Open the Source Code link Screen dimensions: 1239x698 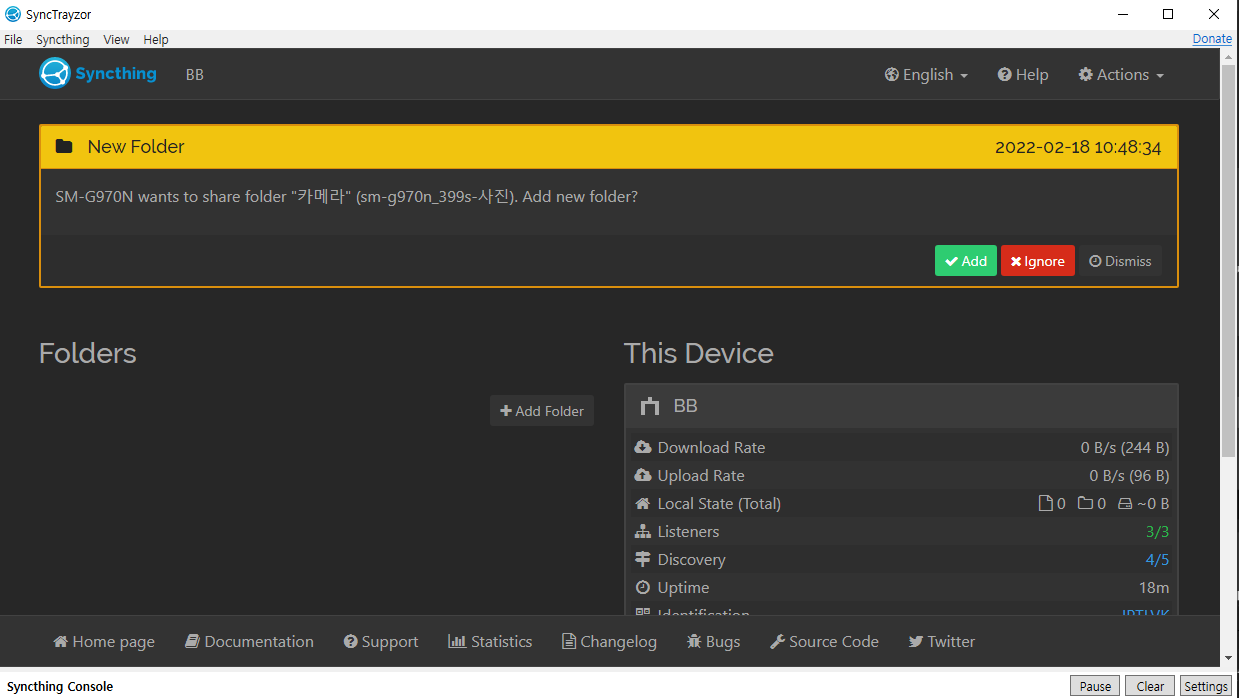pyautogui.click(x=824, y=642)
